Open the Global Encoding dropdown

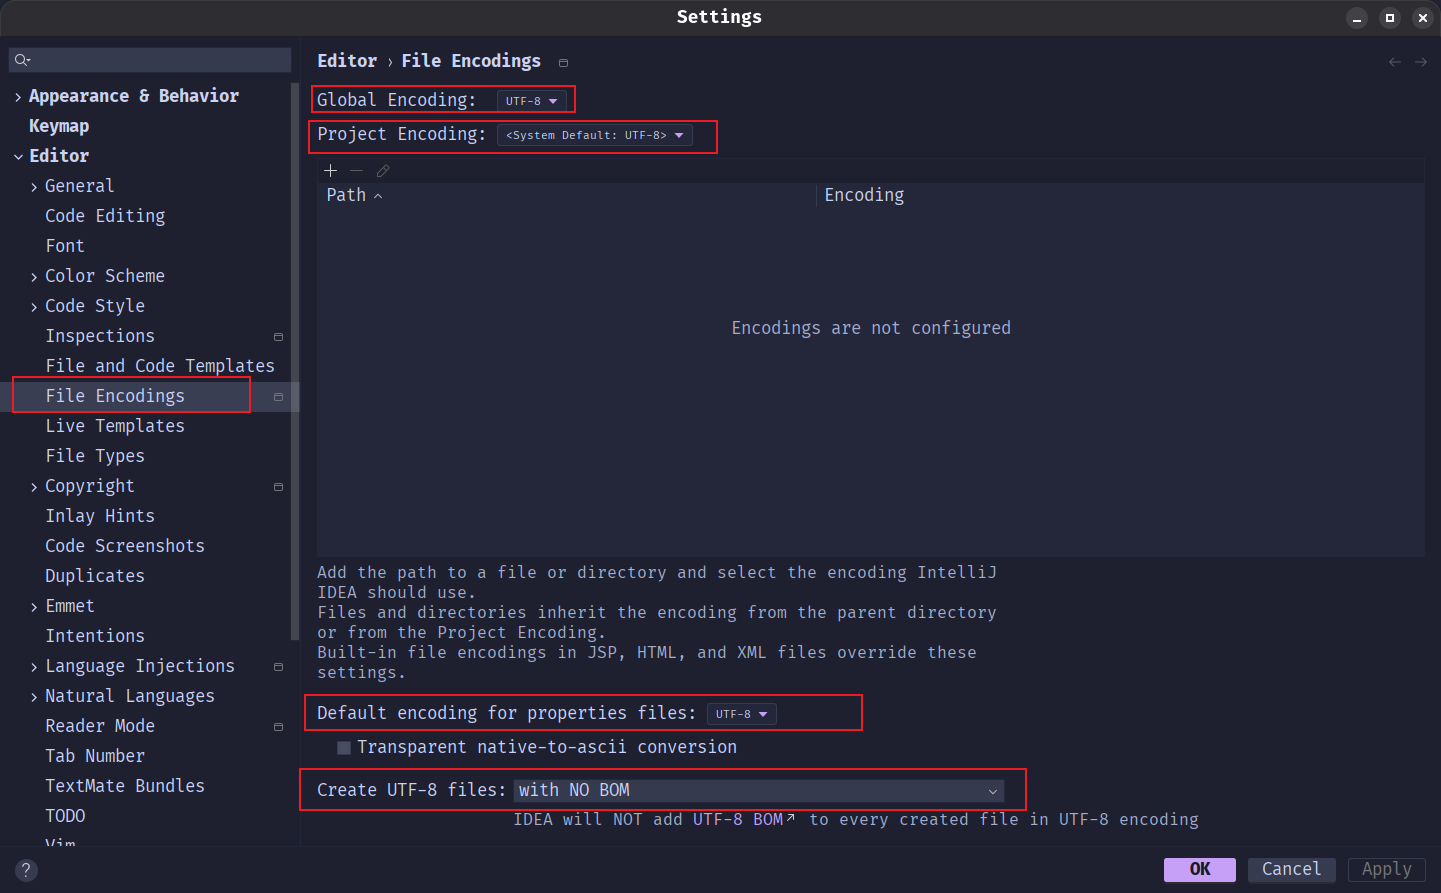531,101
